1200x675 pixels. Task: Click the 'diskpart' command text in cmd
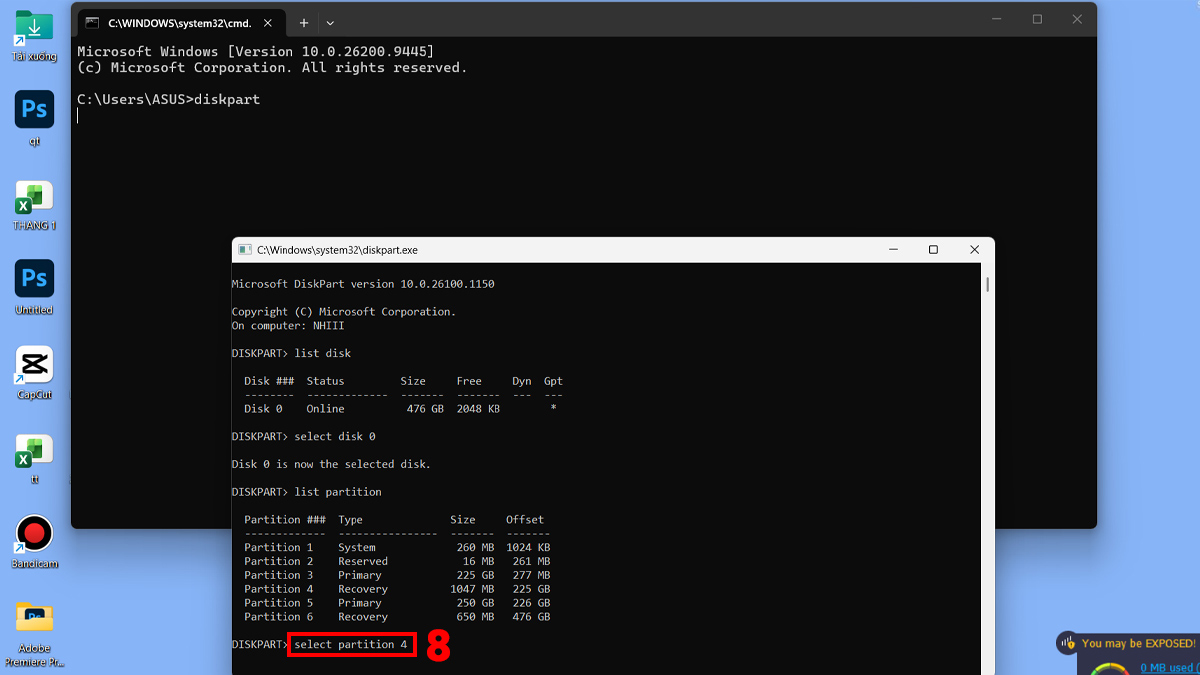[x=227, y=99]
